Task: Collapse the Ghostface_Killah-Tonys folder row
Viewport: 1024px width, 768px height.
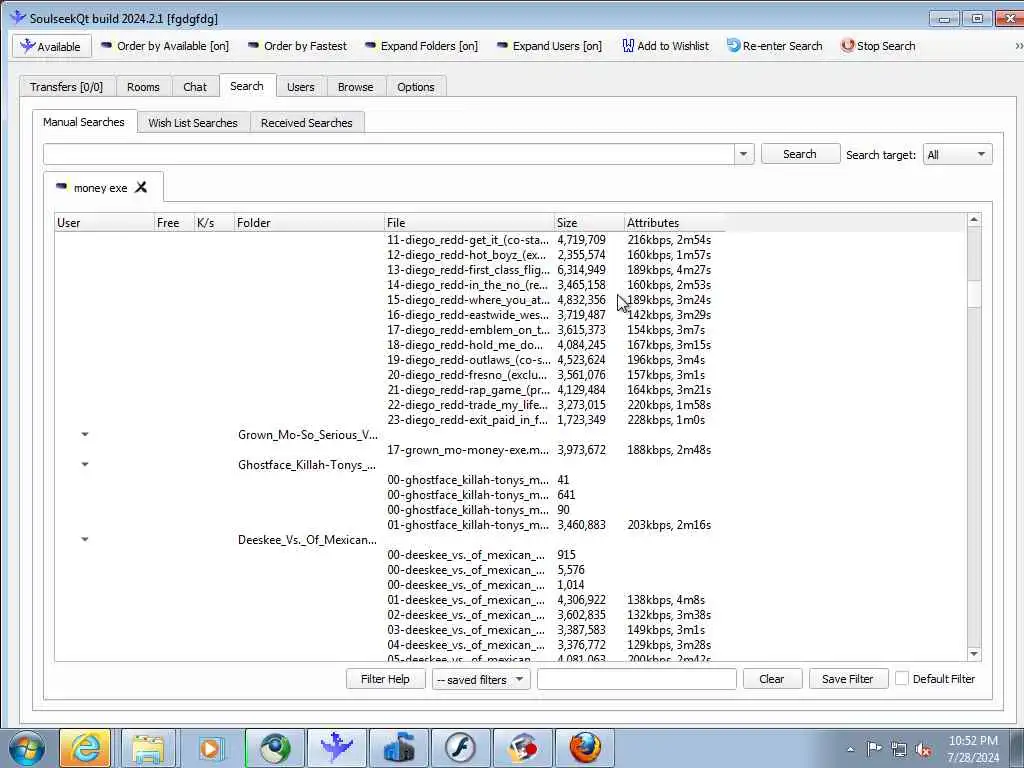Action: [x=85, y=464]
